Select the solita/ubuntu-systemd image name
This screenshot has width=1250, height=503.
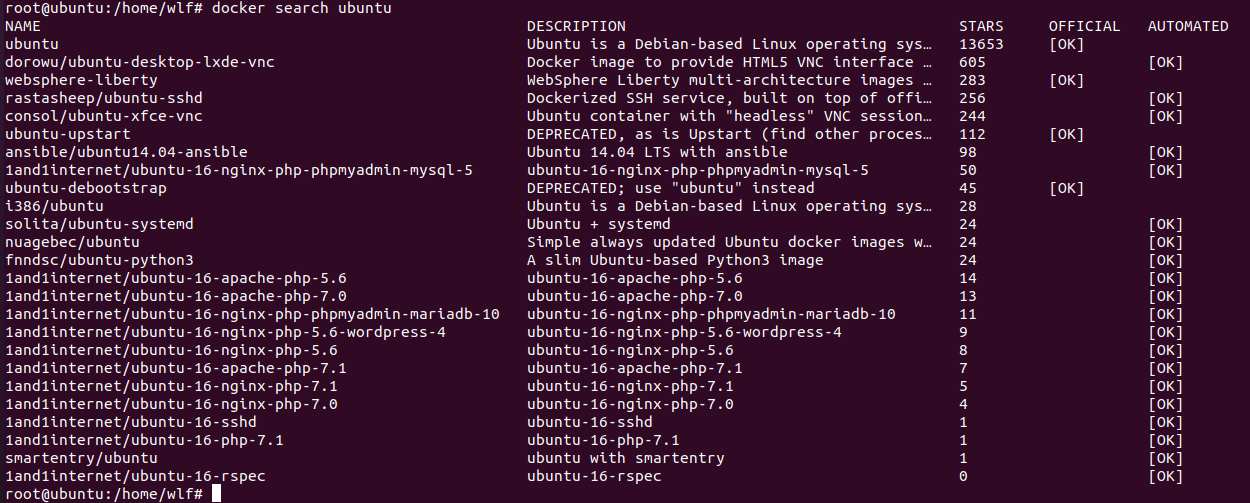click(100, 225)
